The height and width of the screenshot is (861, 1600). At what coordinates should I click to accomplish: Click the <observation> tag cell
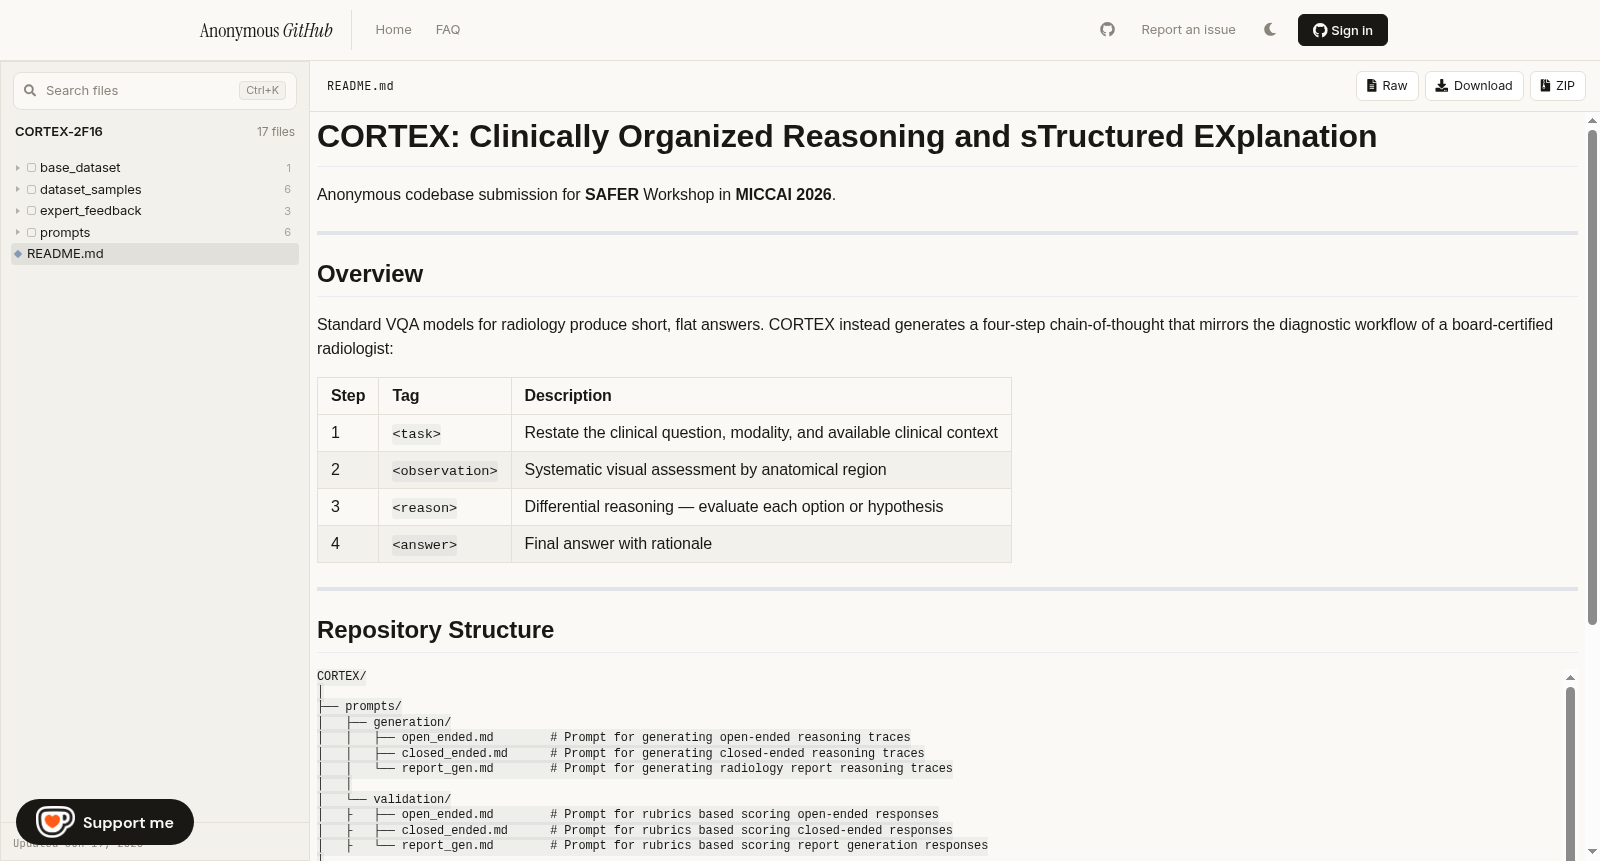pyautogui.click(x=445, y=470)
